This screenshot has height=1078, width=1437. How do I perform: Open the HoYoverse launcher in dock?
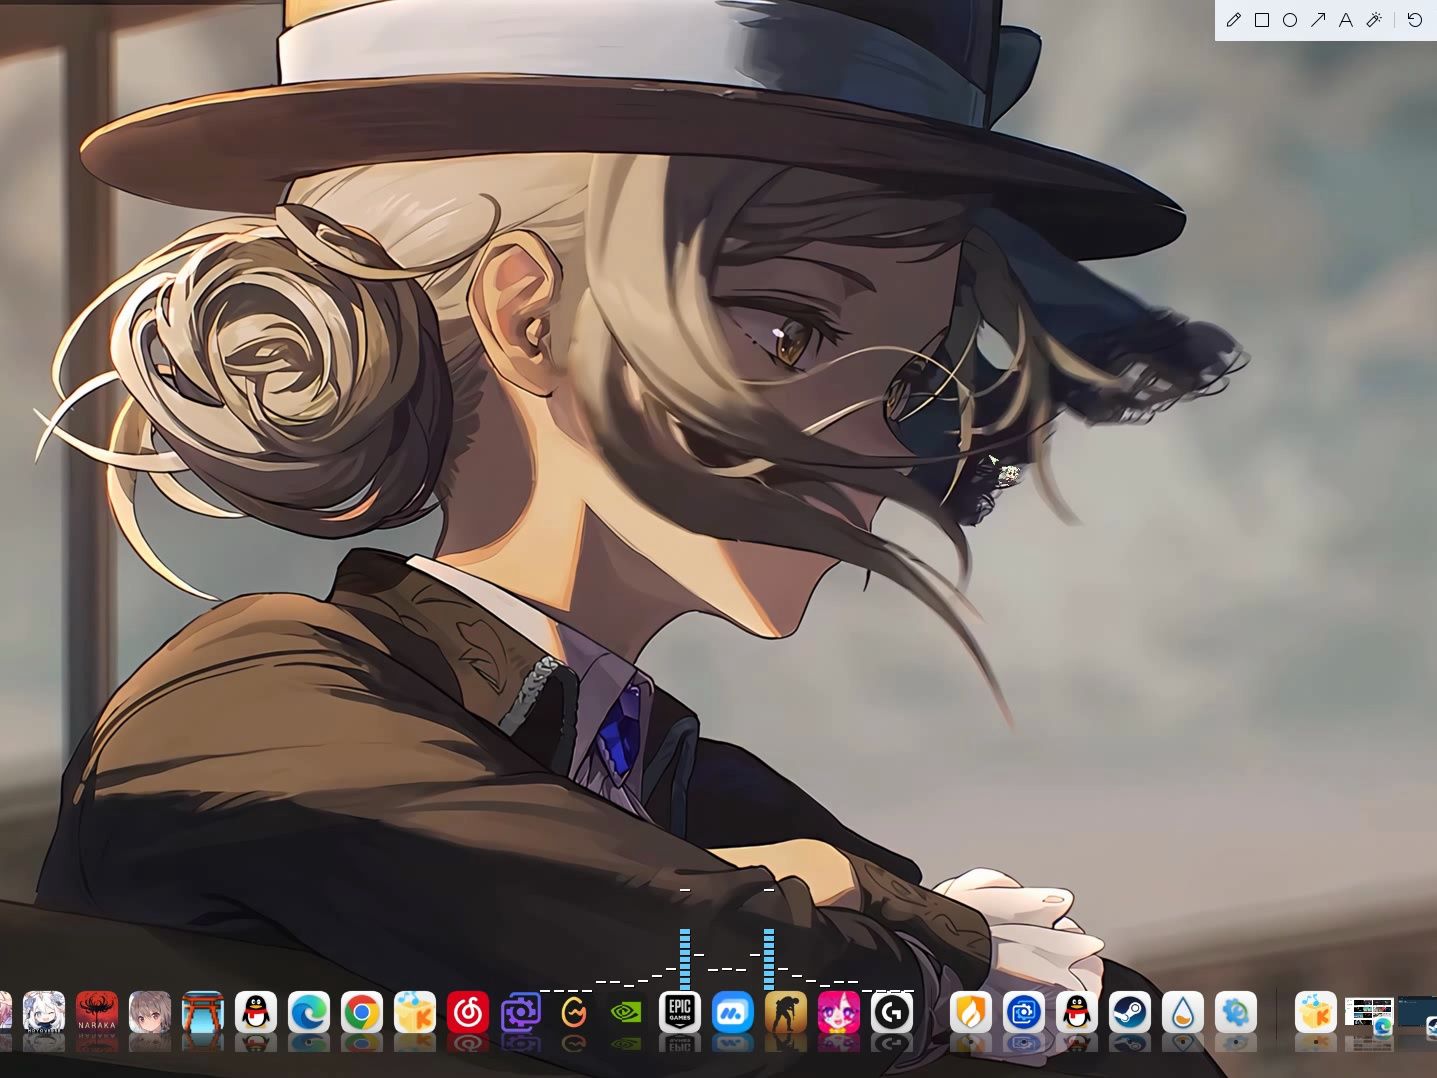point(44,1012)
